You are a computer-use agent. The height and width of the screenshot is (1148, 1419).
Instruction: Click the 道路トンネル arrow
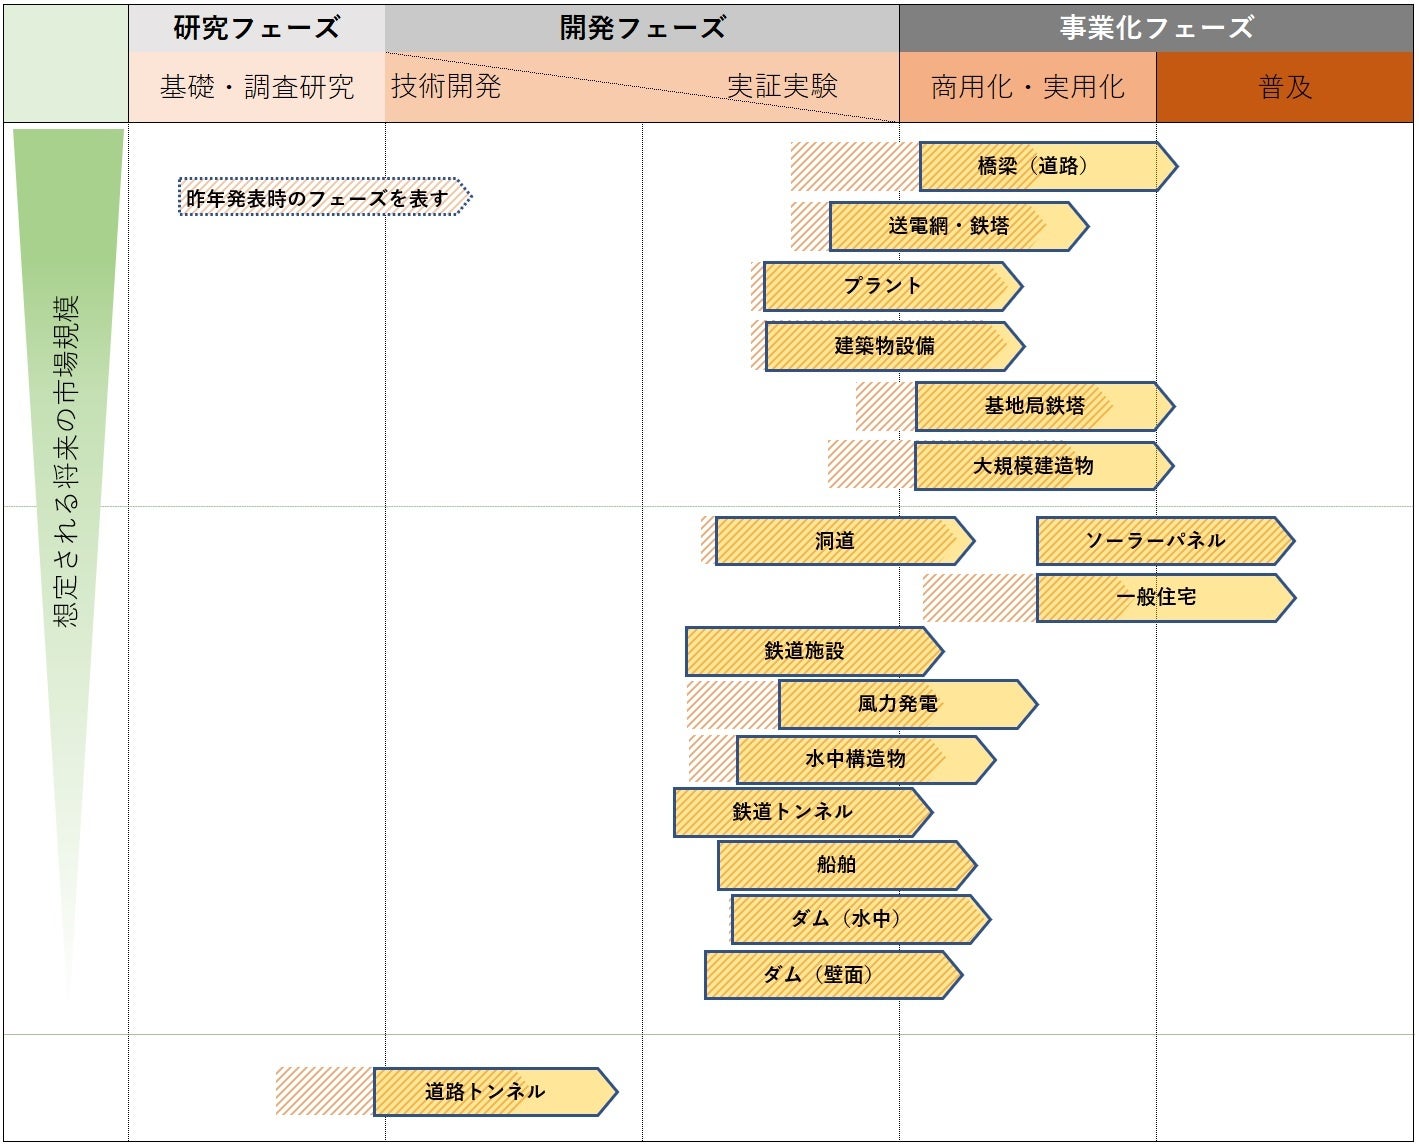coord(496,1092)
